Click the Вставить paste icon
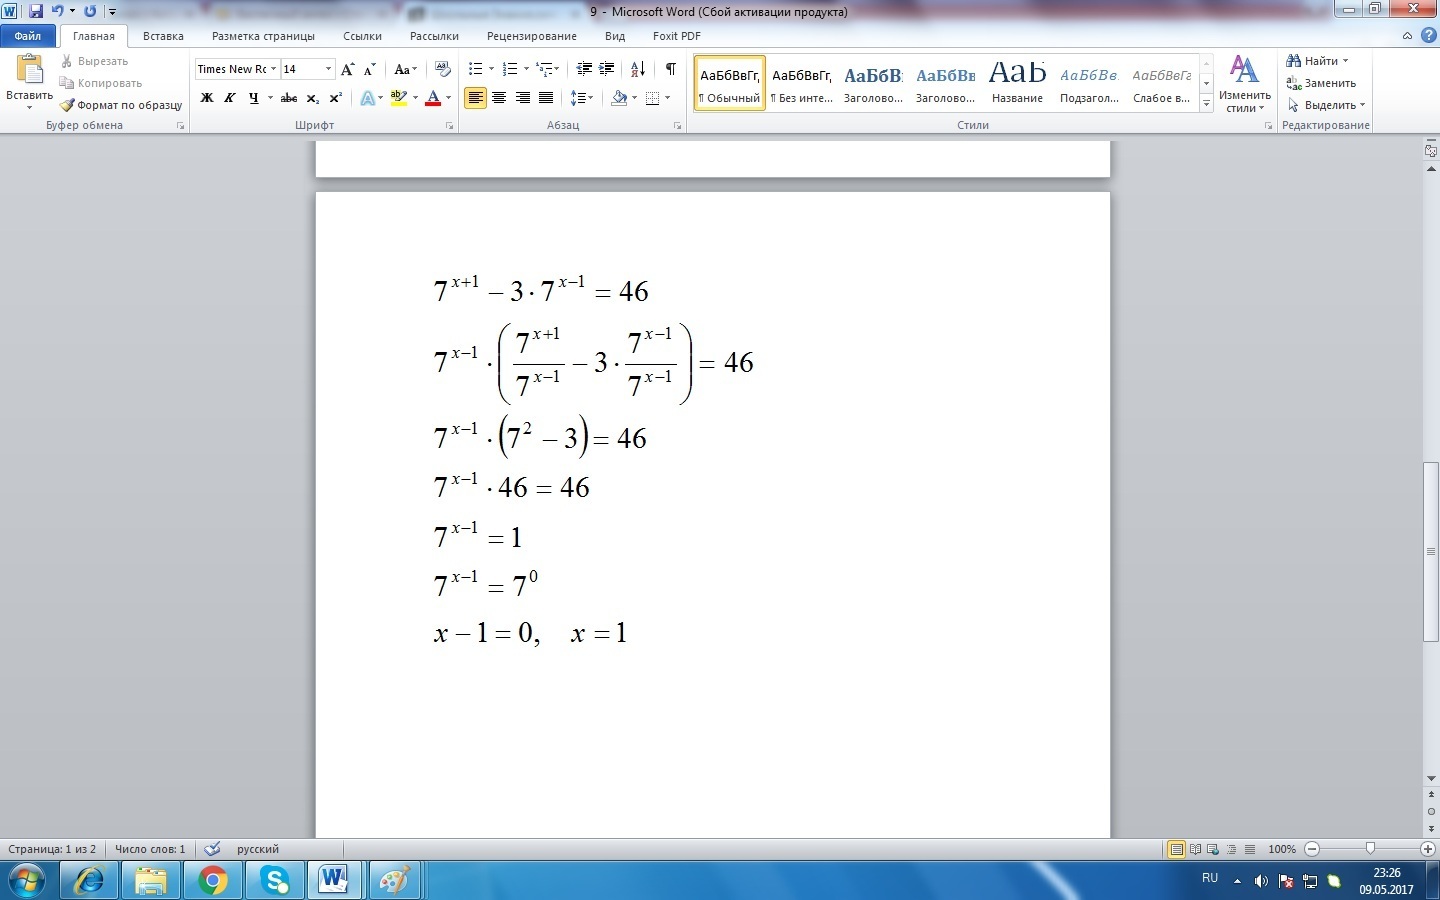Screen dimensions: 1440x900 pyautogui.click(x=30, y=70)
